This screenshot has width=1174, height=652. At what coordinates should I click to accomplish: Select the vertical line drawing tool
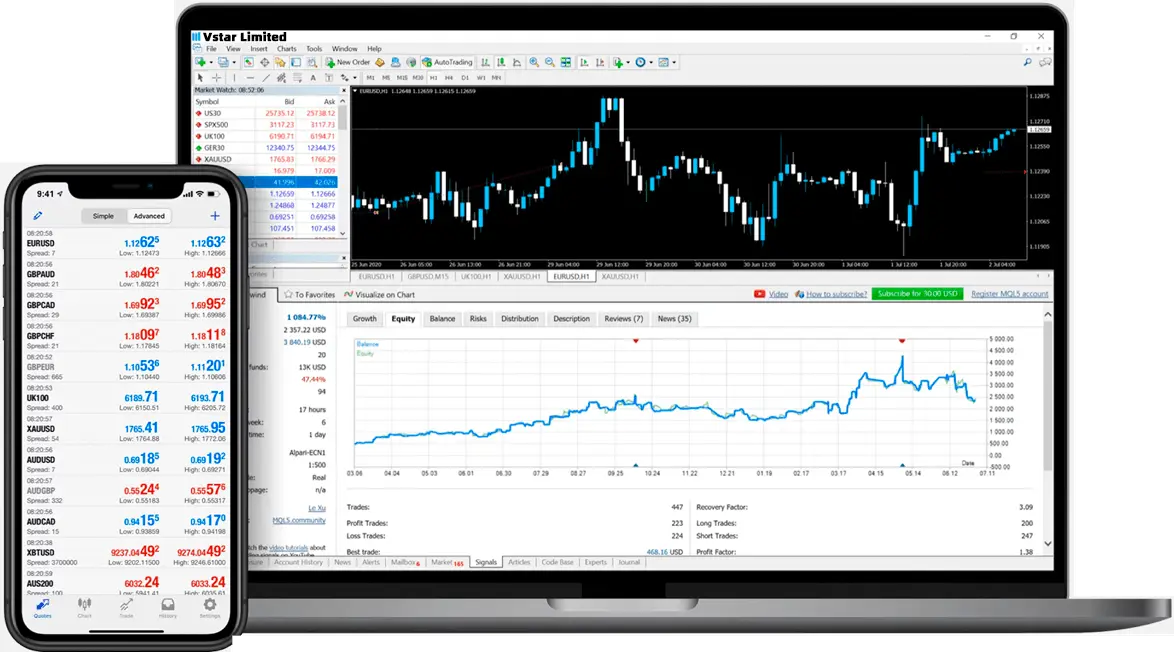pyautogui.click(x=234, y=78)
